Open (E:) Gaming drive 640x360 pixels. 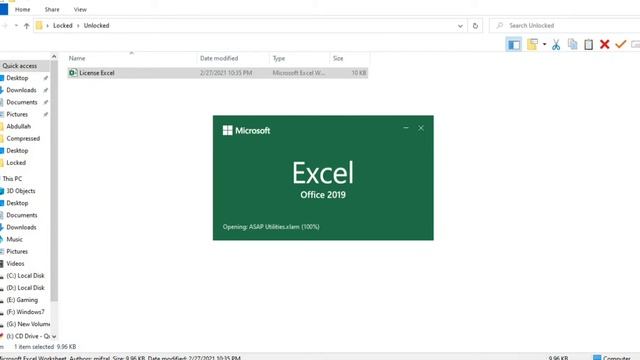tap(22, 300)
